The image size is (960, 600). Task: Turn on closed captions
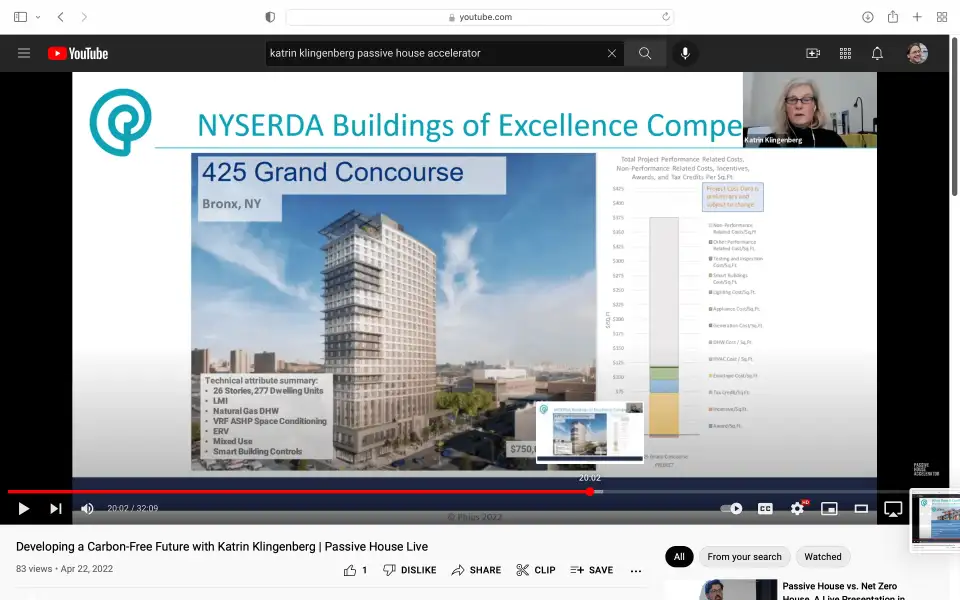point(765,509)
